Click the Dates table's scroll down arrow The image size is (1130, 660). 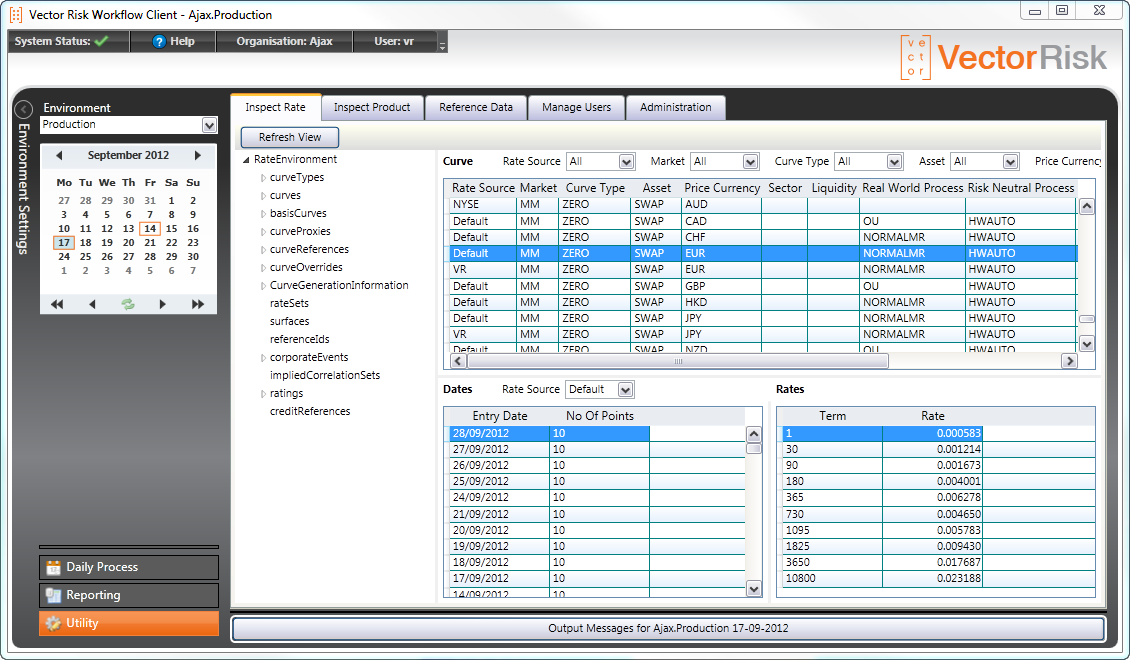point(754,589)
